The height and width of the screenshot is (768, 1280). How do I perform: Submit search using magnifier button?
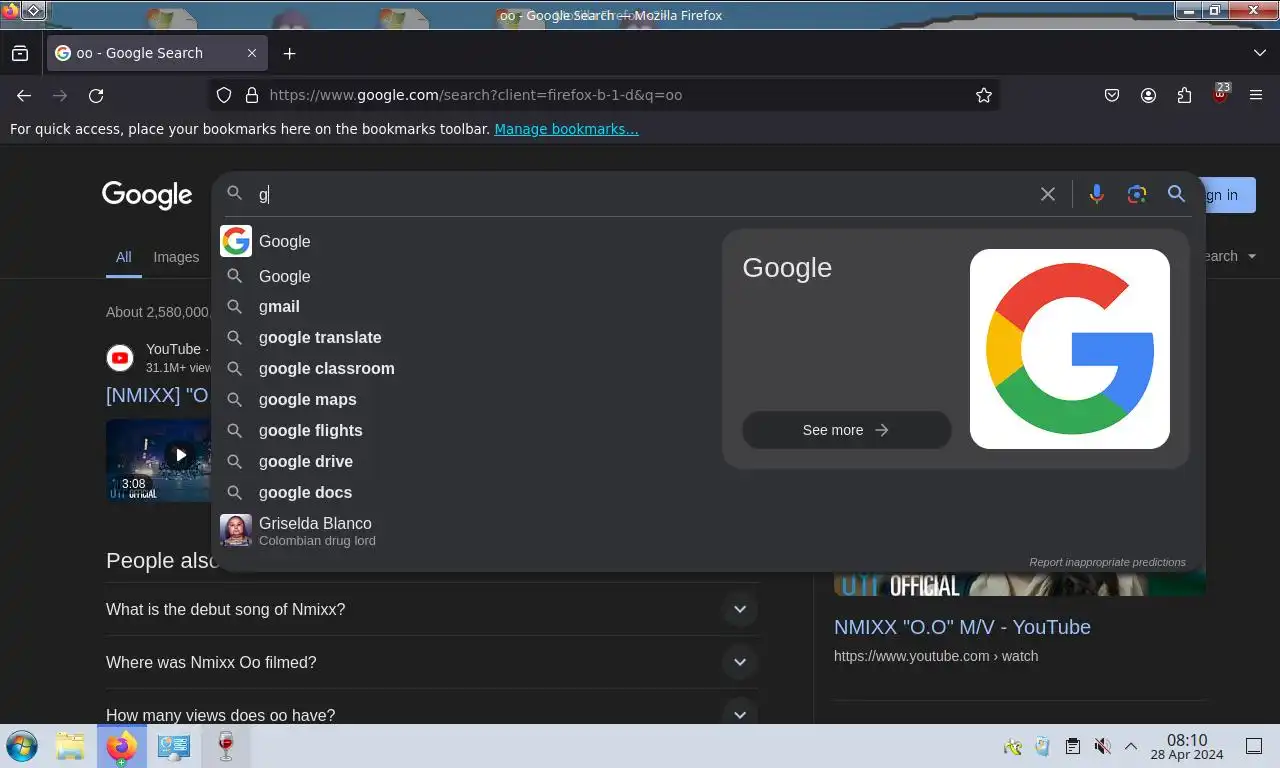point(1176,194)
